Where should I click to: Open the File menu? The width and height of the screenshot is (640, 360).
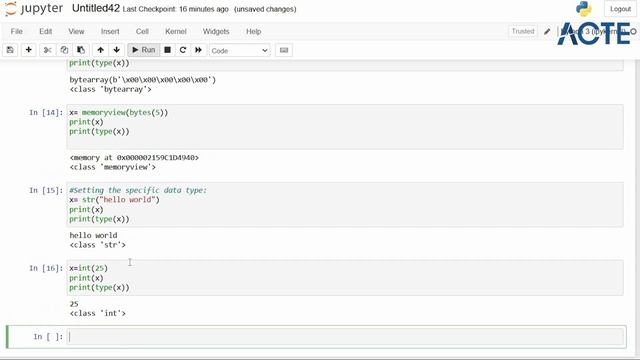(17, 31)
